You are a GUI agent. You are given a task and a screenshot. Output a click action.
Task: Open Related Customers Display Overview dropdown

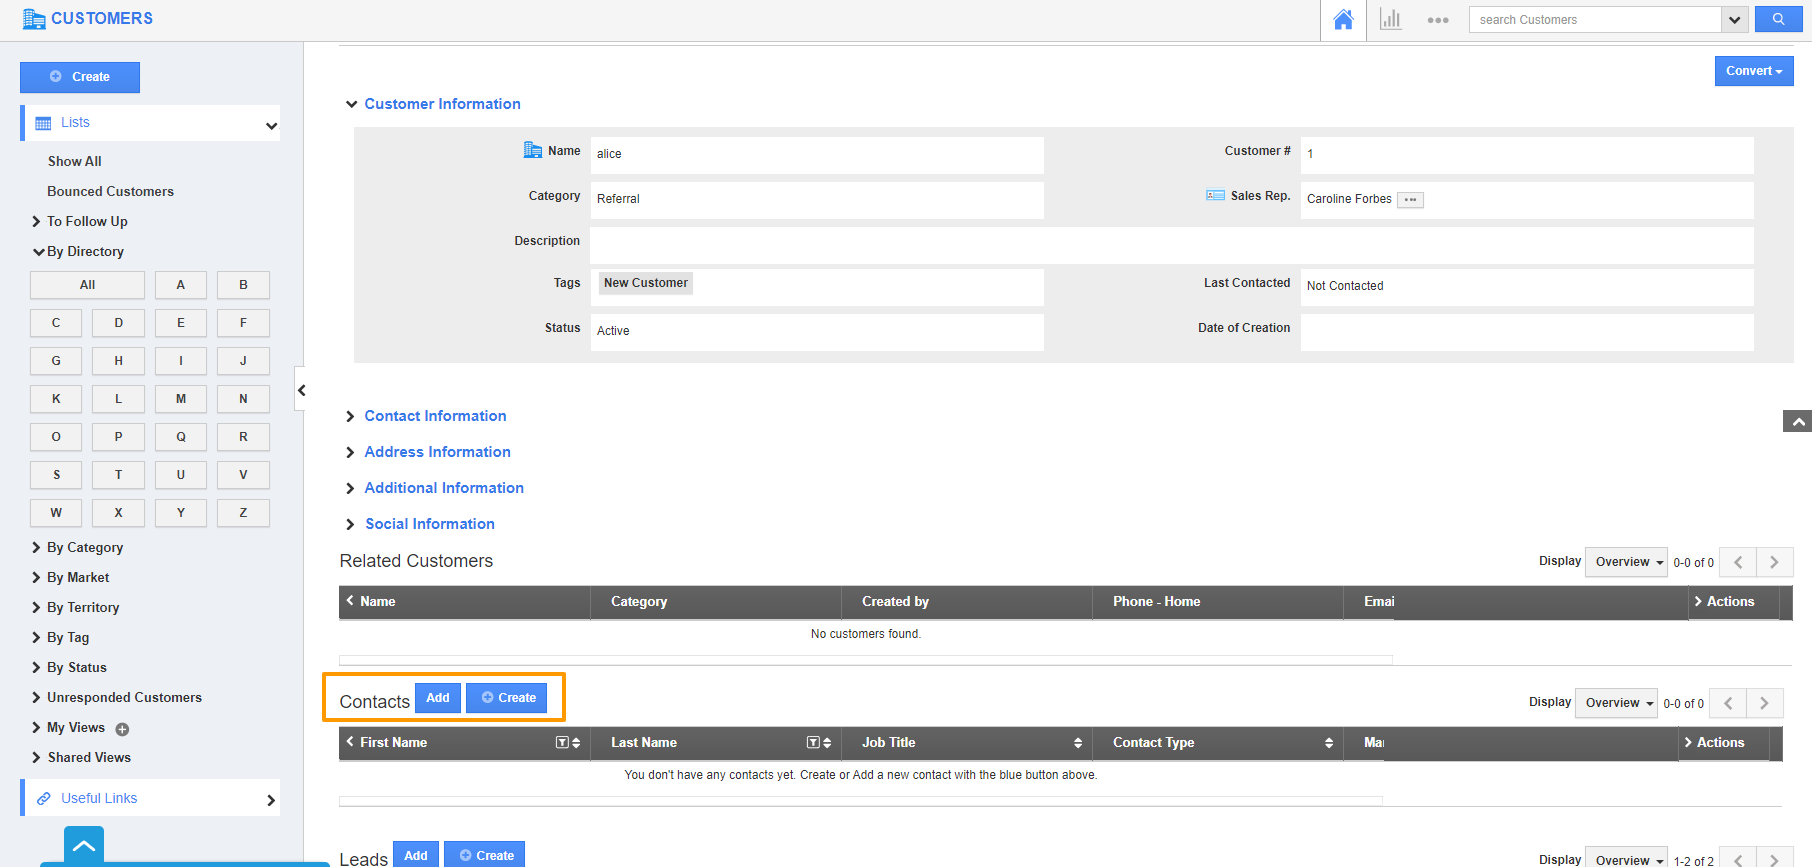pyautogui.click(x=1626, y=562)
